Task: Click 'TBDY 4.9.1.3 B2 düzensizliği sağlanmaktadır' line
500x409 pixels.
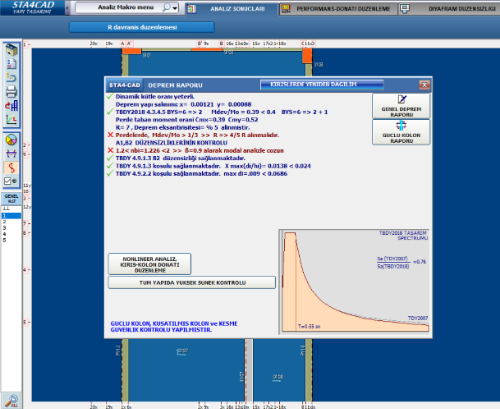Action: 180,158
